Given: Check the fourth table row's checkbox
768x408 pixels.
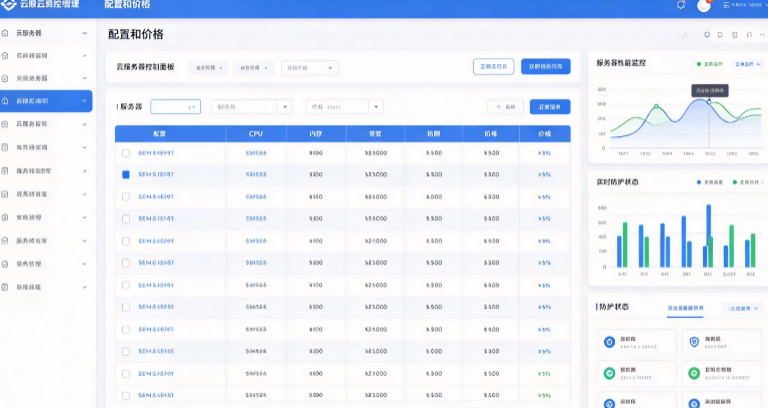Looking at the screenshot, I should [x=126, y=219].
